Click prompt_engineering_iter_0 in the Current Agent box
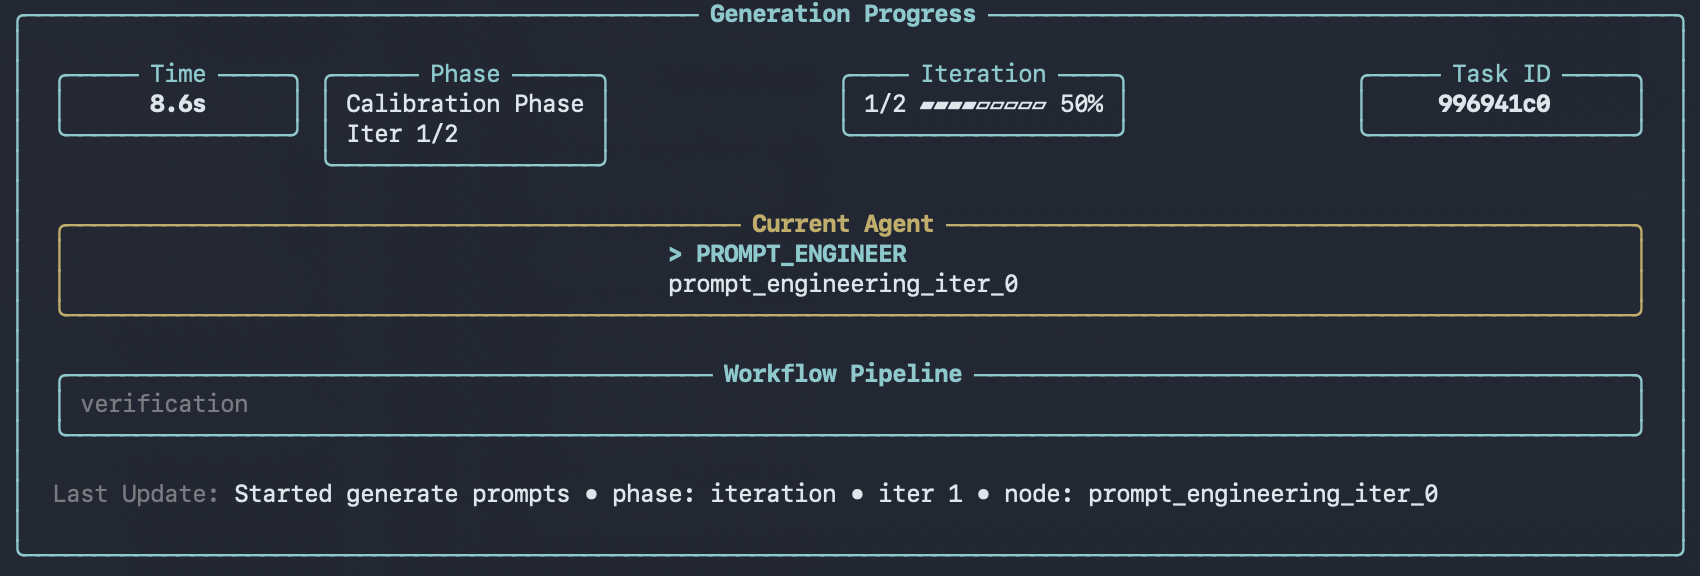 tap(843, 284)
